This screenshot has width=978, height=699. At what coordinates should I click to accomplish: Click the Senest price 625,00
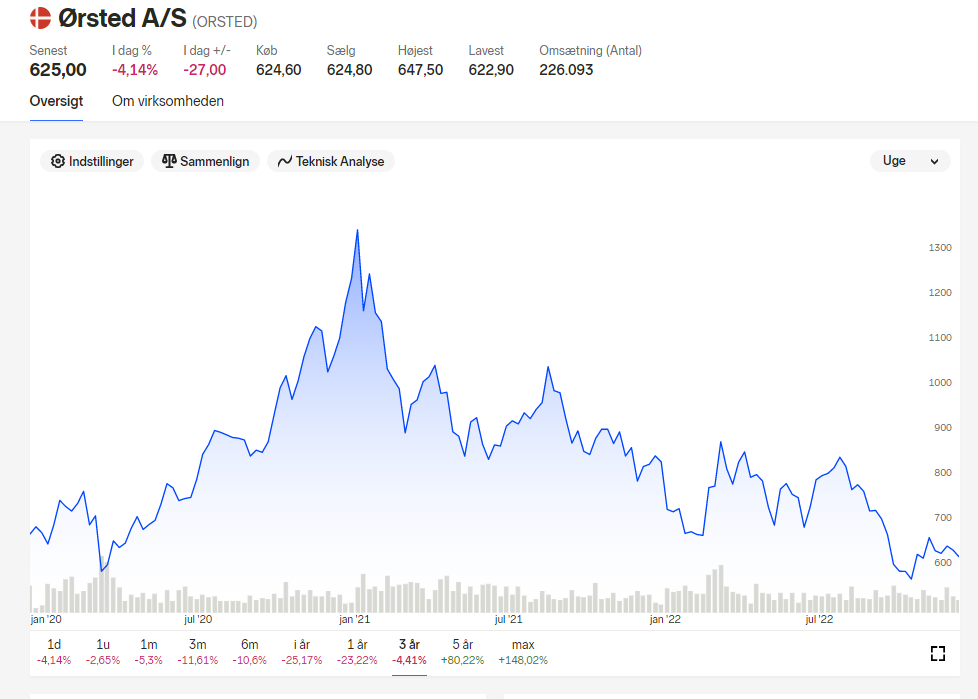58,70
